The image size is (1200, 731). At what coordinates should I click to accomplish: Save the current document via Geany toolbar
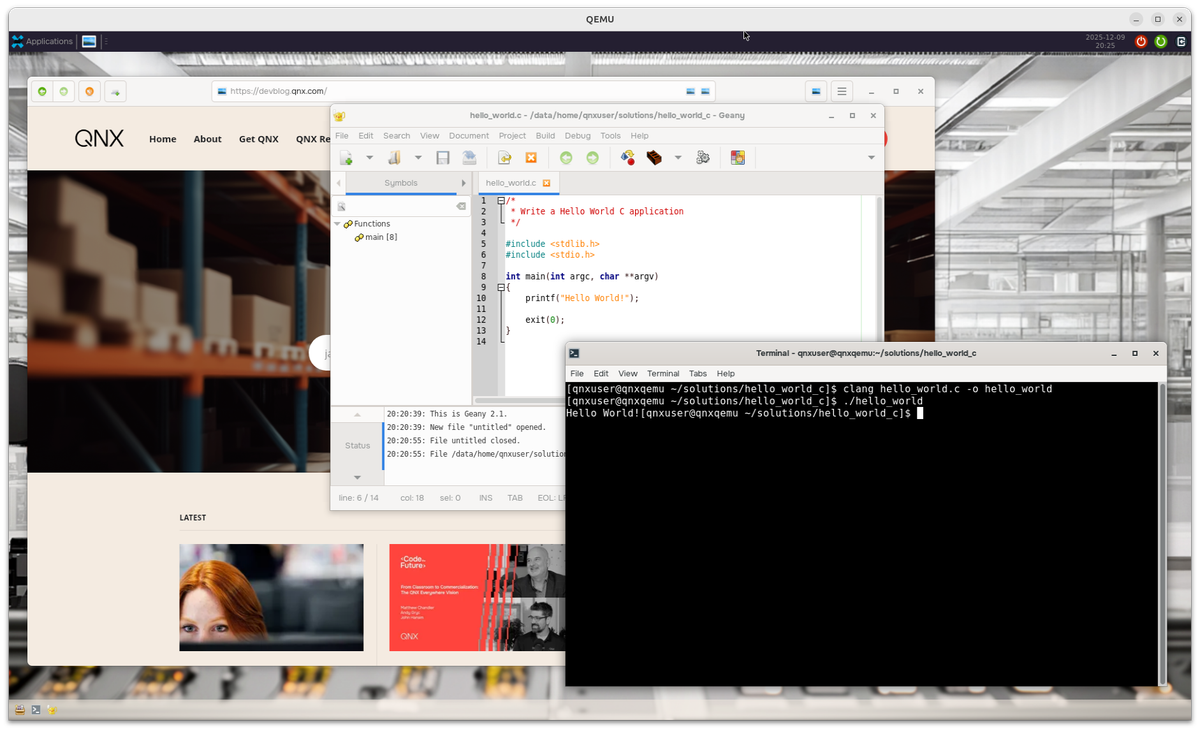(442, 157)
